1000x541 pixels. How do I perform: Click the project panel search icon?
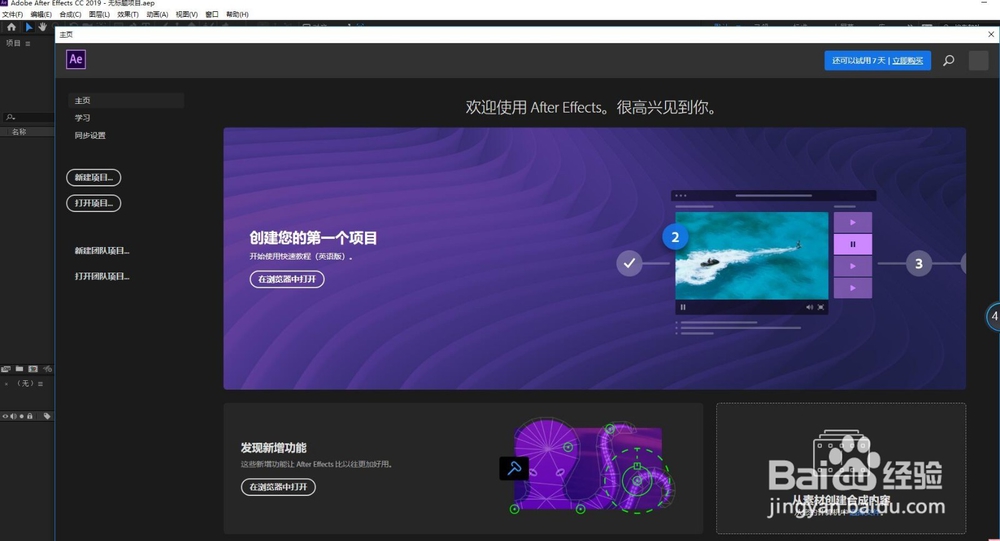tap(10, 117)
